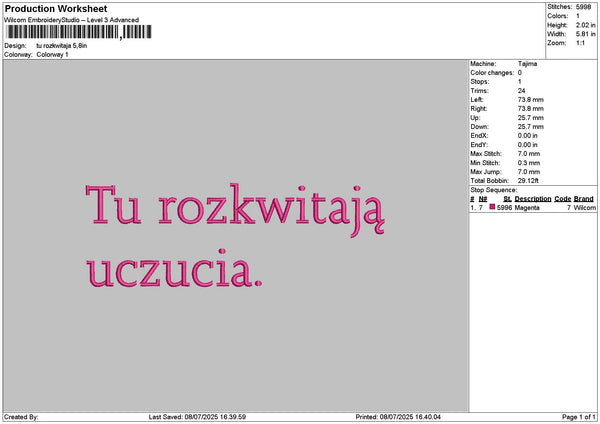Click the Zoom 1:1 value
Screen dimensions: 600x424
[x=582, y=43]
